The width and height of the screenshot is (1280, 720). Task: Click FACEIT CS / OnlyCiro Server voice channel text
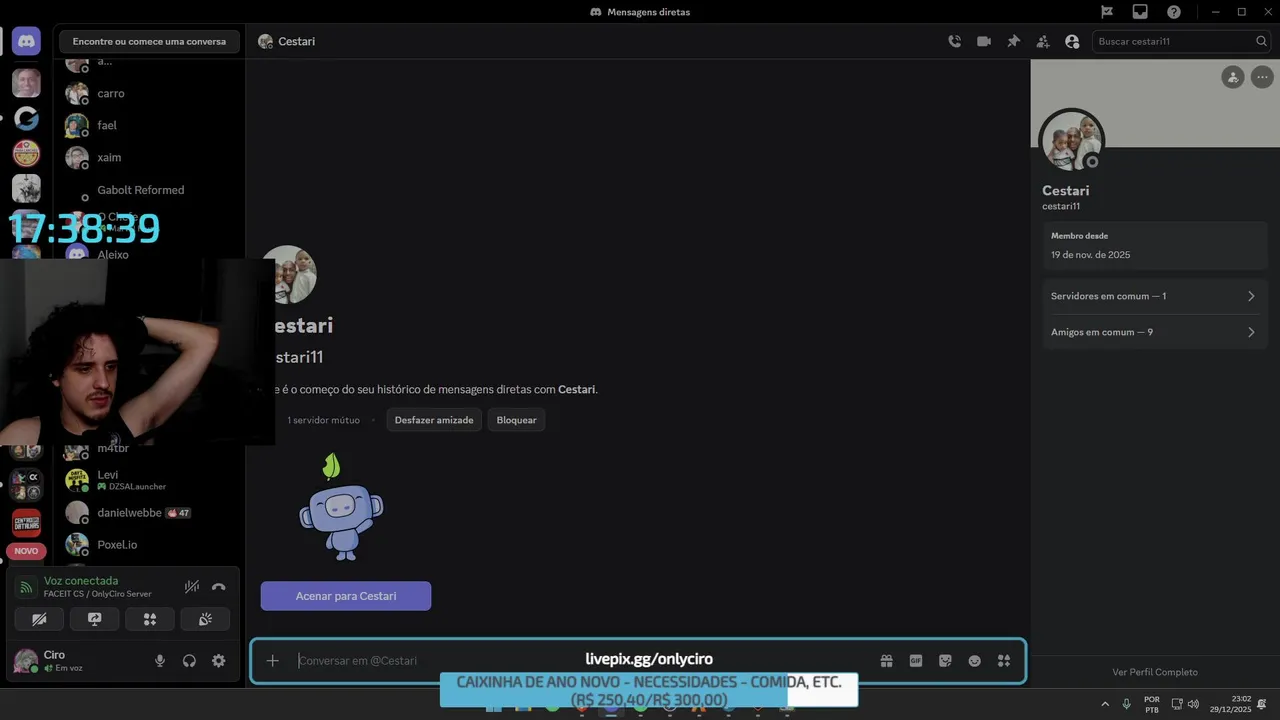pos(98,594)
